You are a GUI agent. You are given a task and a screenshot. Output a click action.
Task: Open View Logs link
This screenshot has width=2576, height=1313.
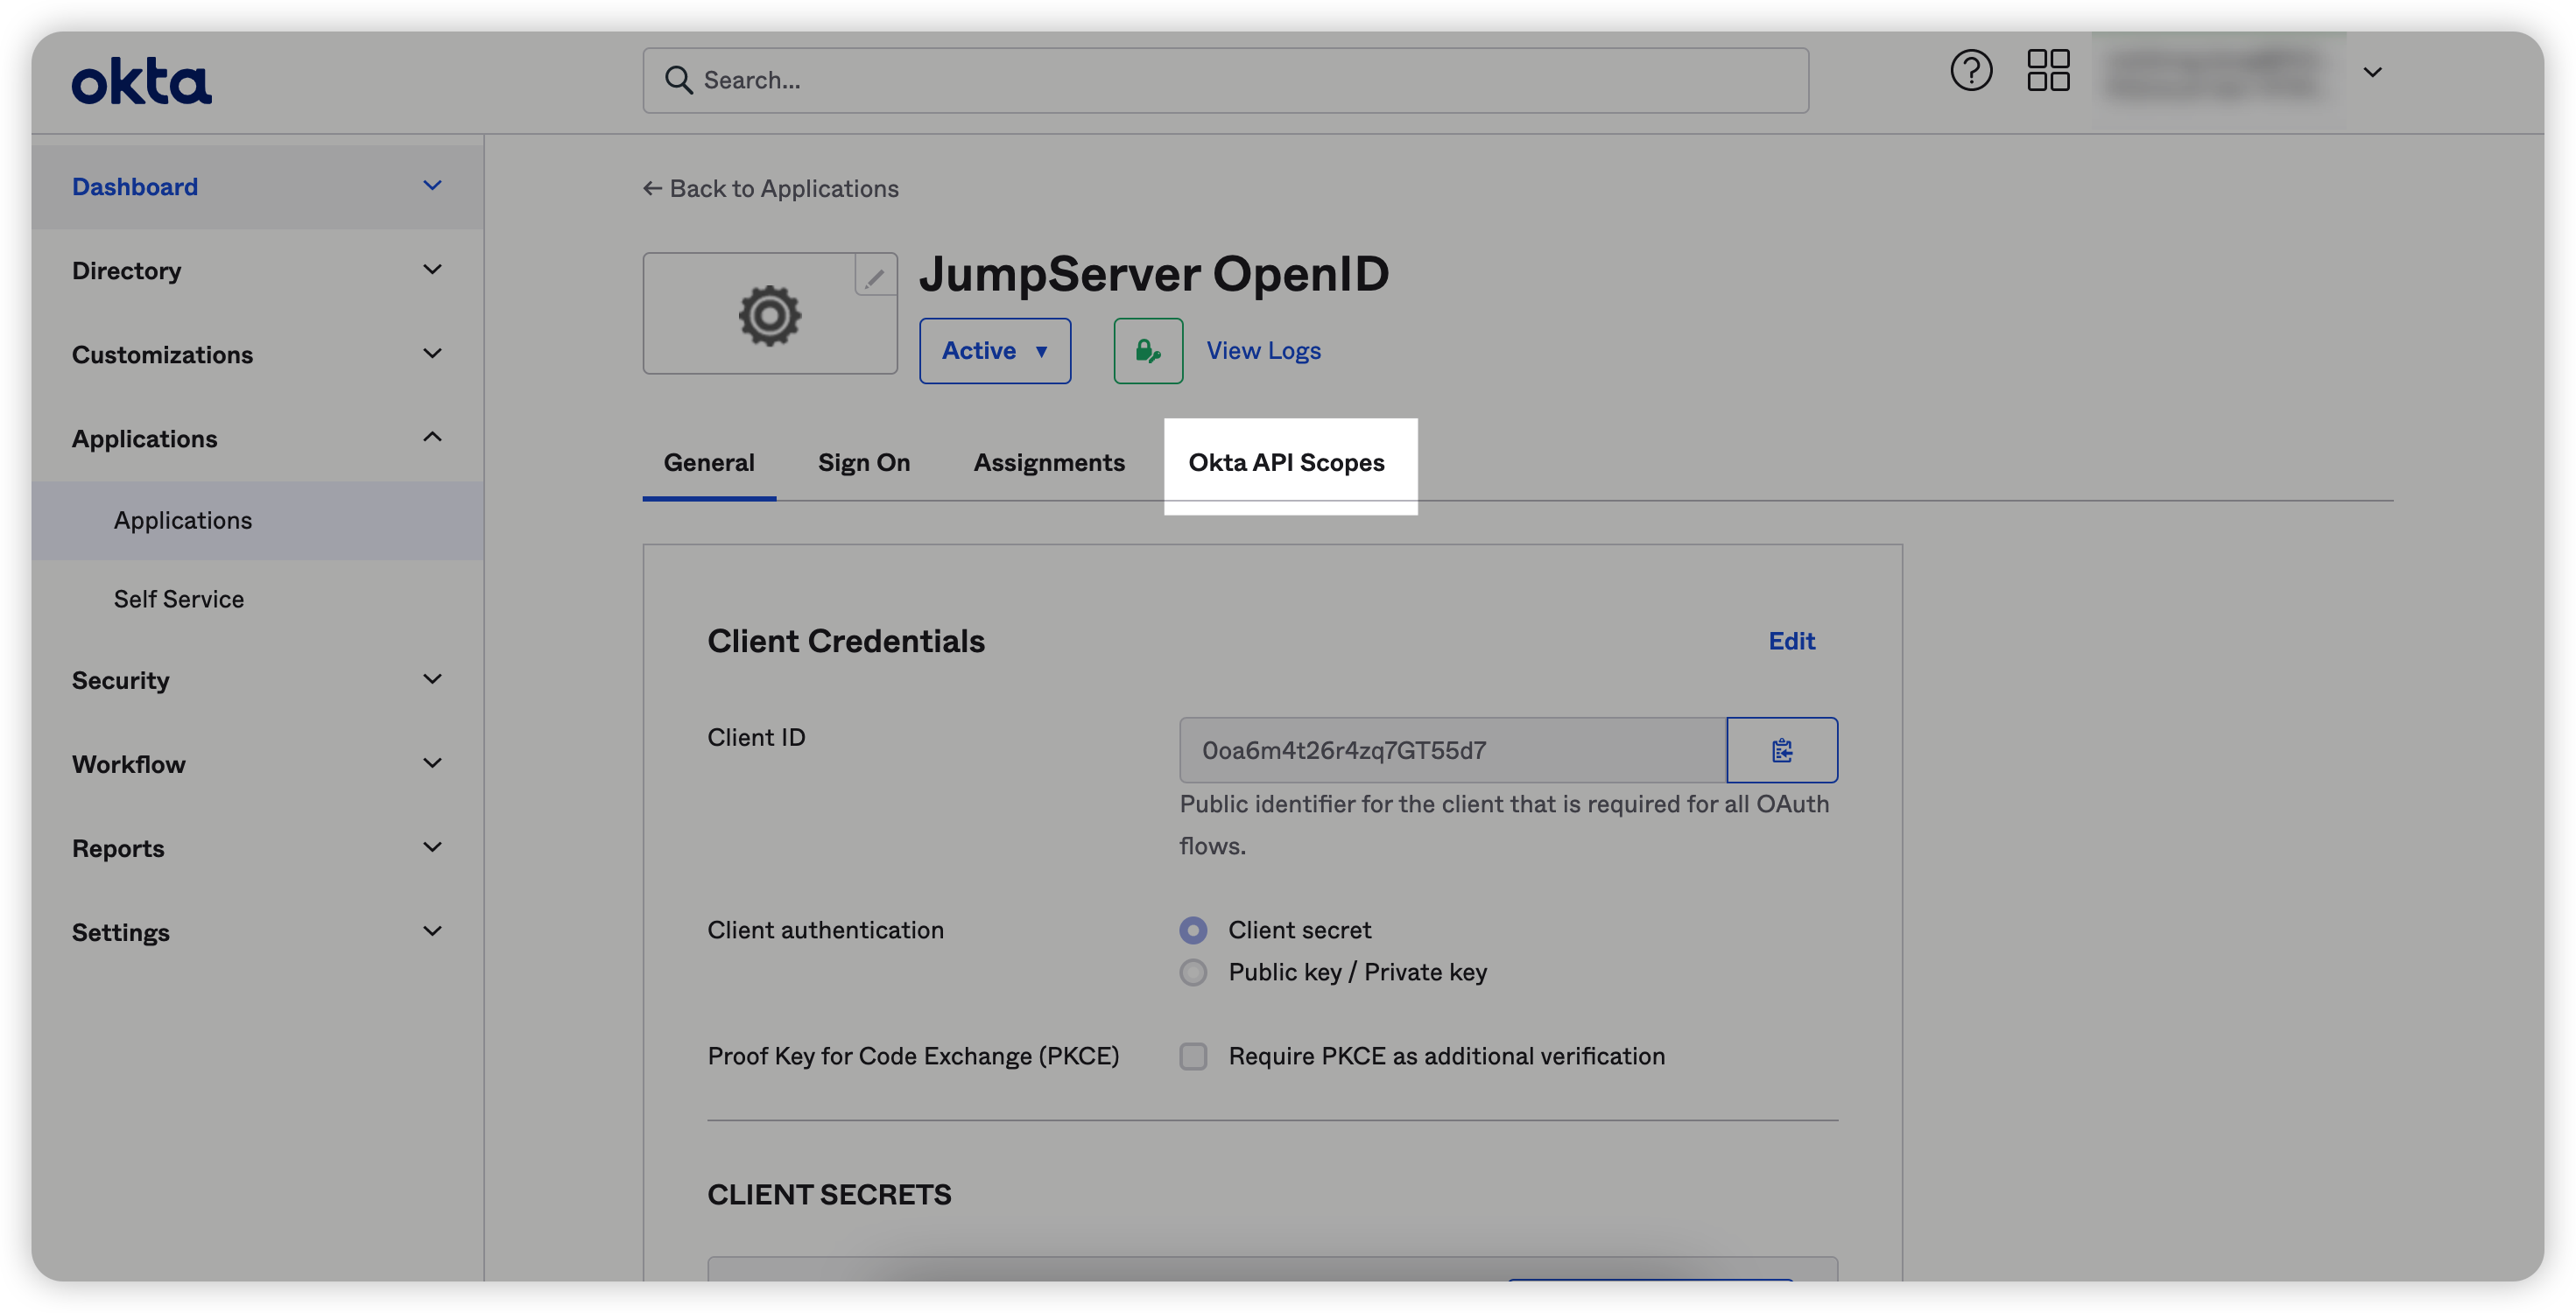point(1263,351)
